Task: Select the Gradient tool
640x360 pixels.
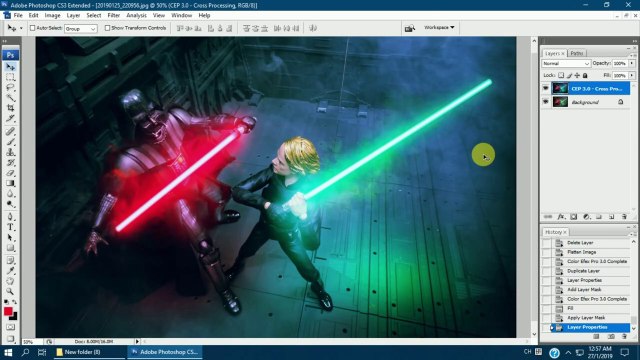Action: point(10,183)
